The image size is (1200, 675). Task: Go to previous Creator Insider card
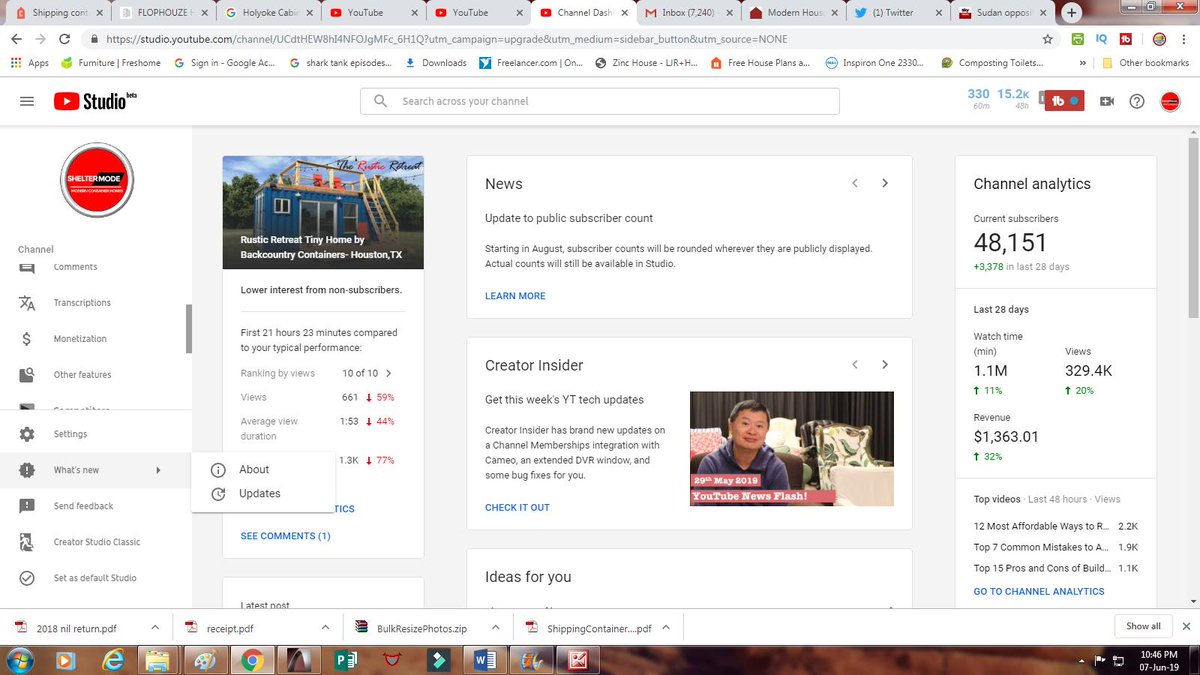point(855,365)
